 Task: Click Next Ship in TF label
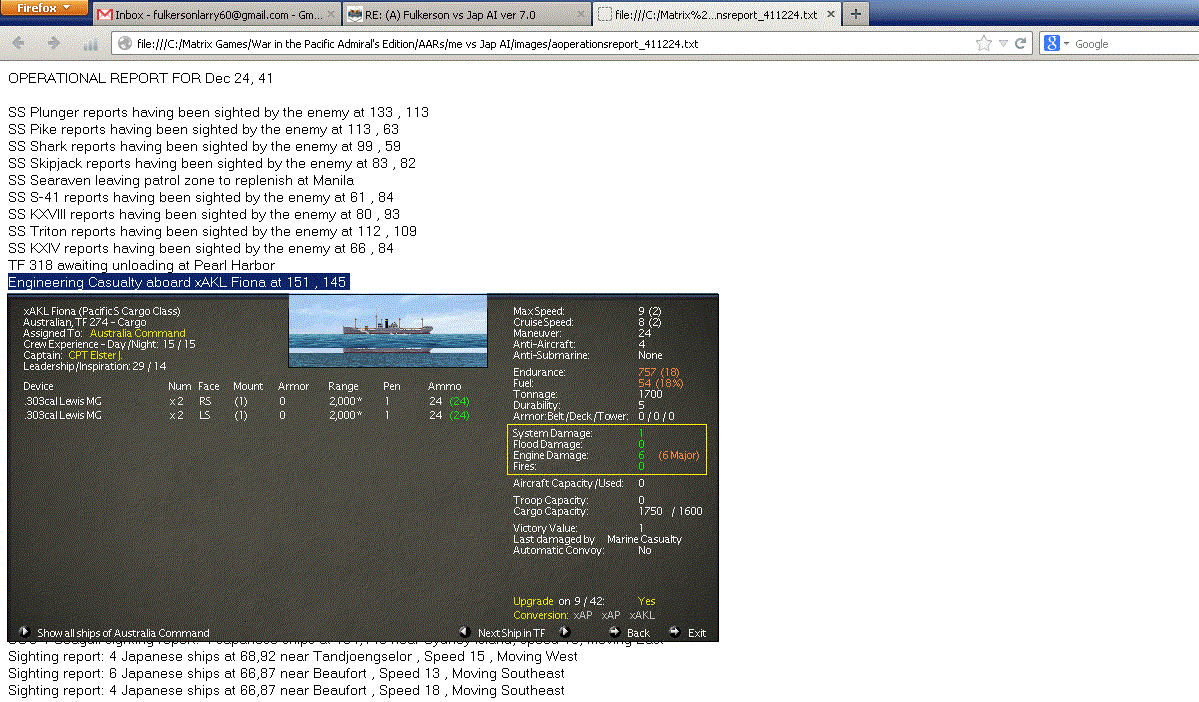(x=512, y=633)
